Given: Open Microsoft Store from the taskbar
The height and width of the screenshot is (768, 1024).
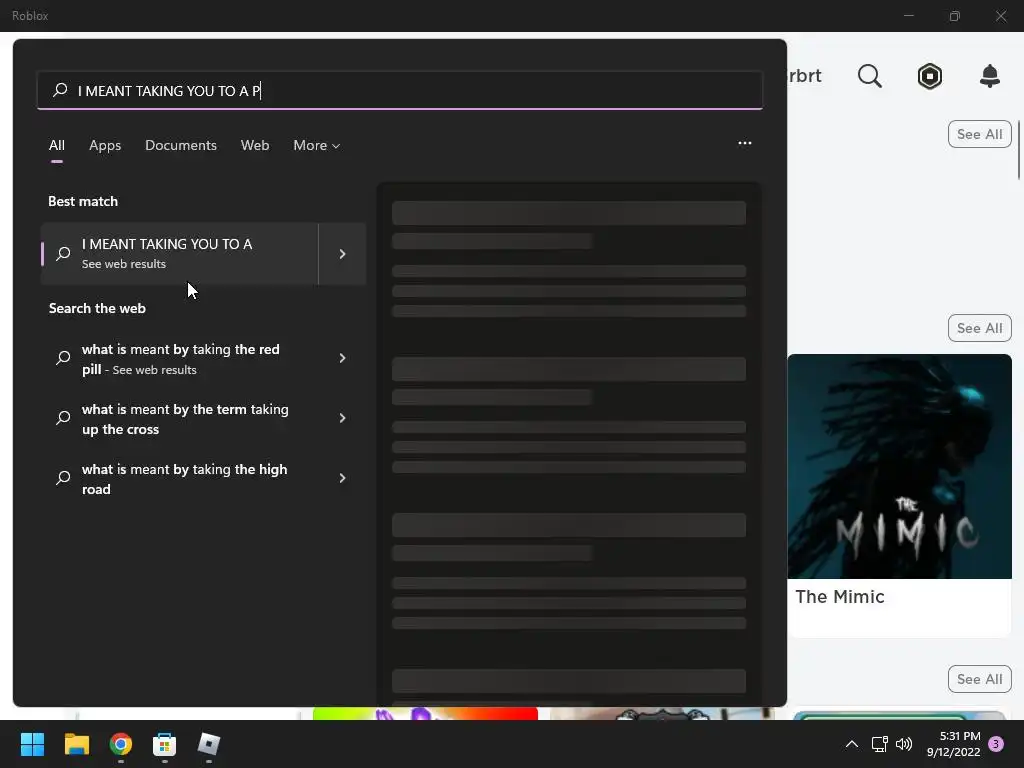Looking at the screenshot, I should 165,744.
